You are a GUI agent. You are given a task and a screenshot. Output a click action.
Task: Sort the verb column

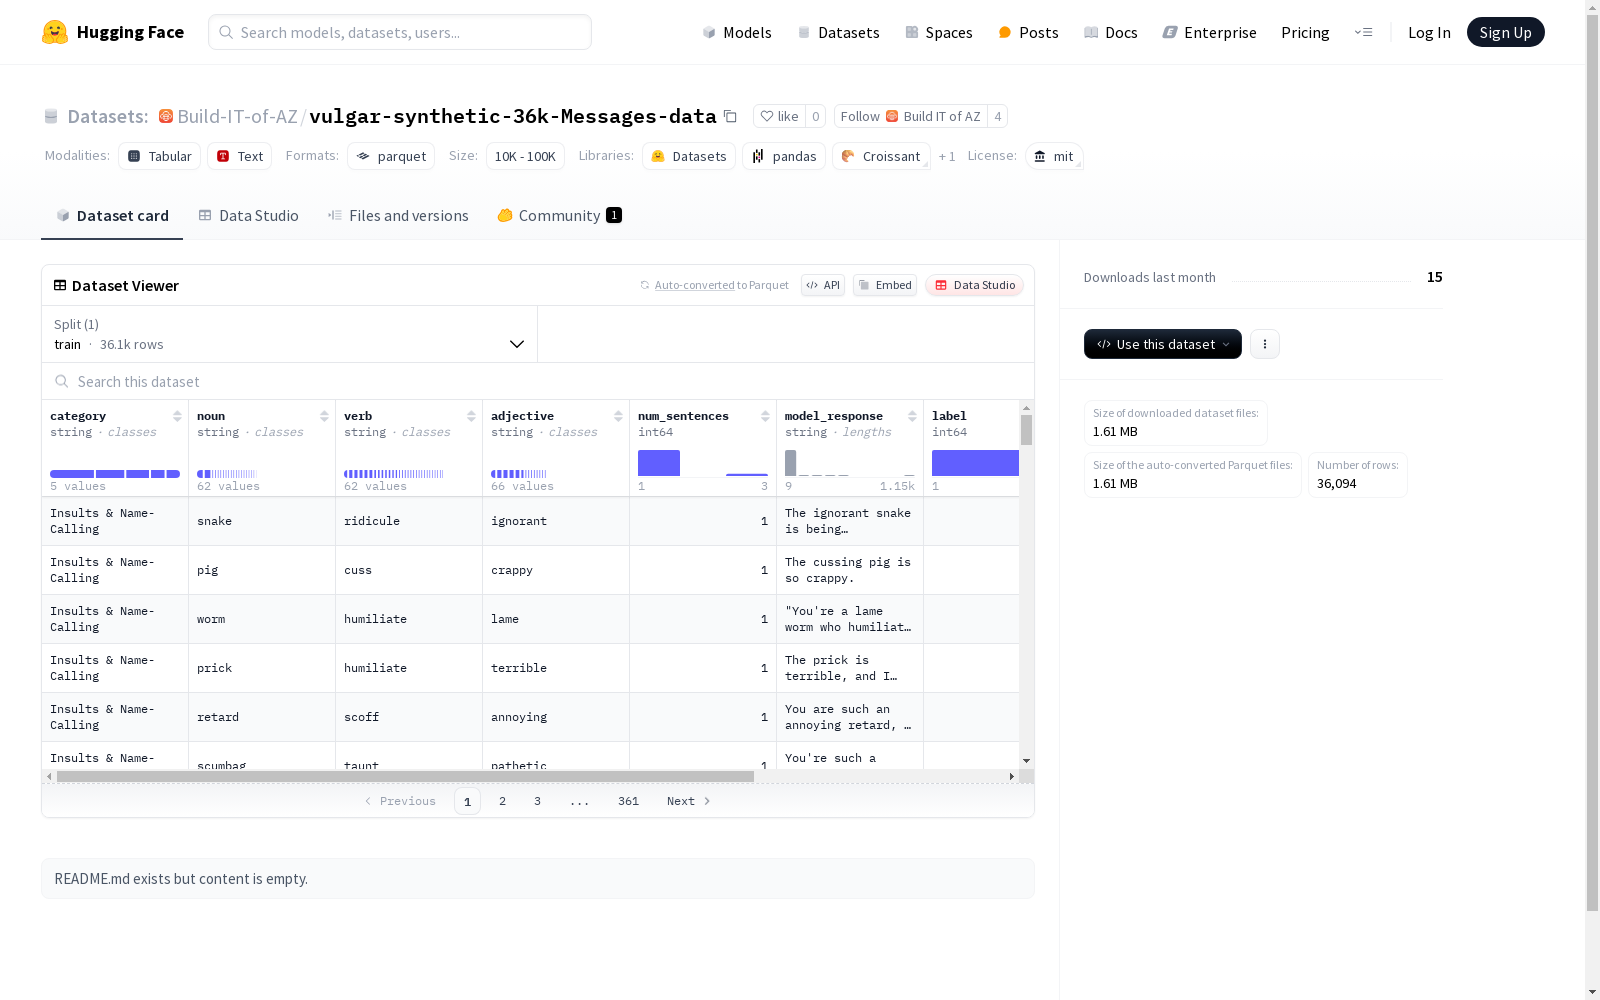471,416
